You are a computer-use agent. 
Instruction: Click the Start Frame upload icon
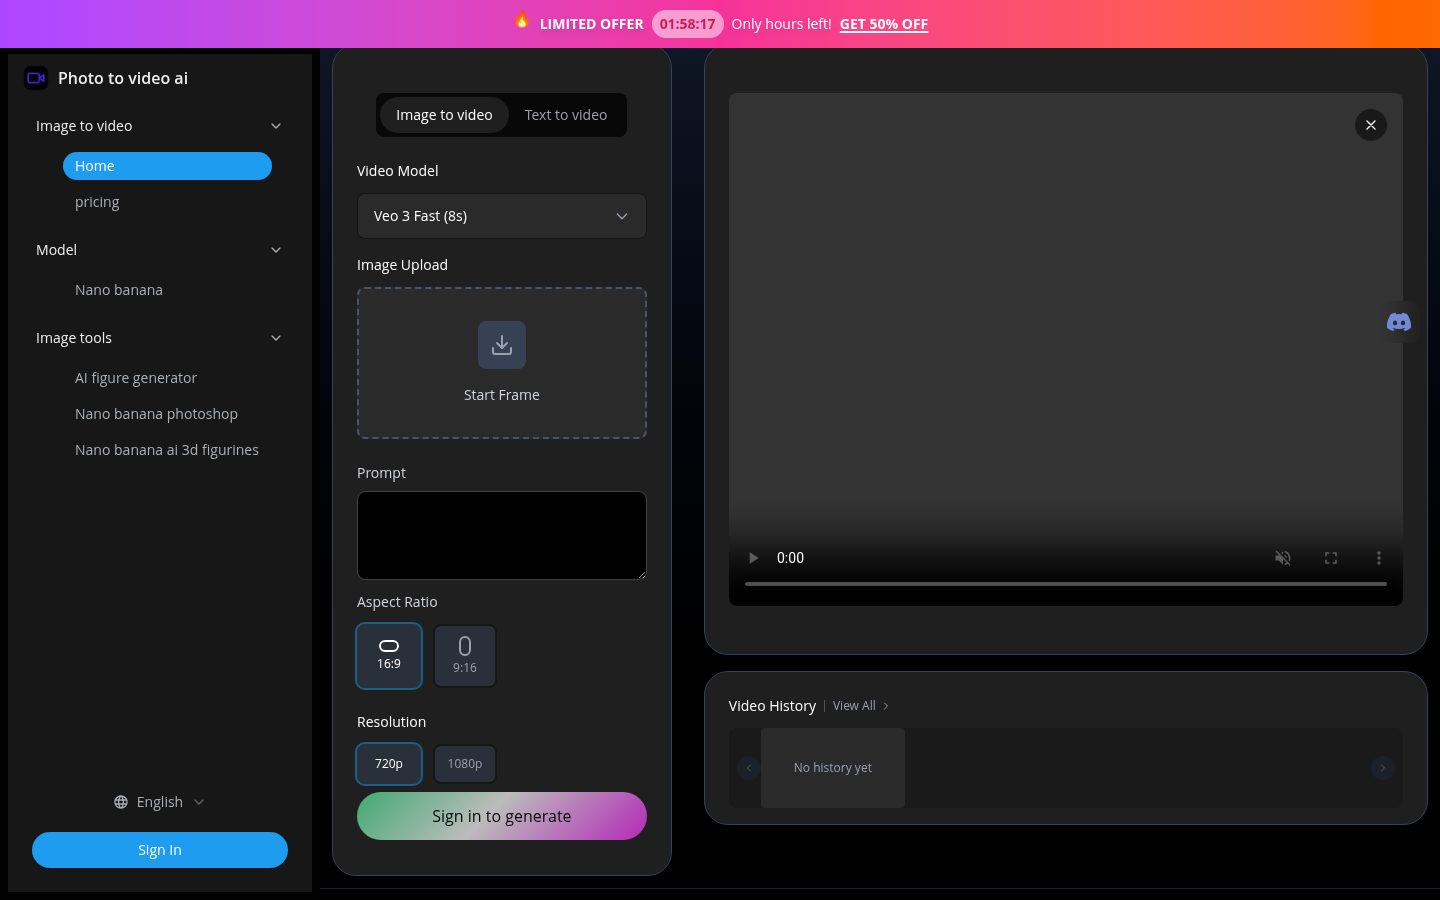tap(502, 345)
